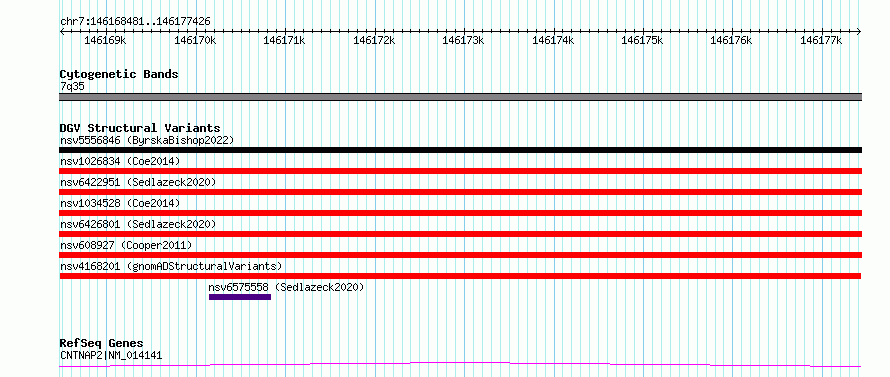Click the 146176k ruler tick label
890x377 pixels.
(731, 40)
